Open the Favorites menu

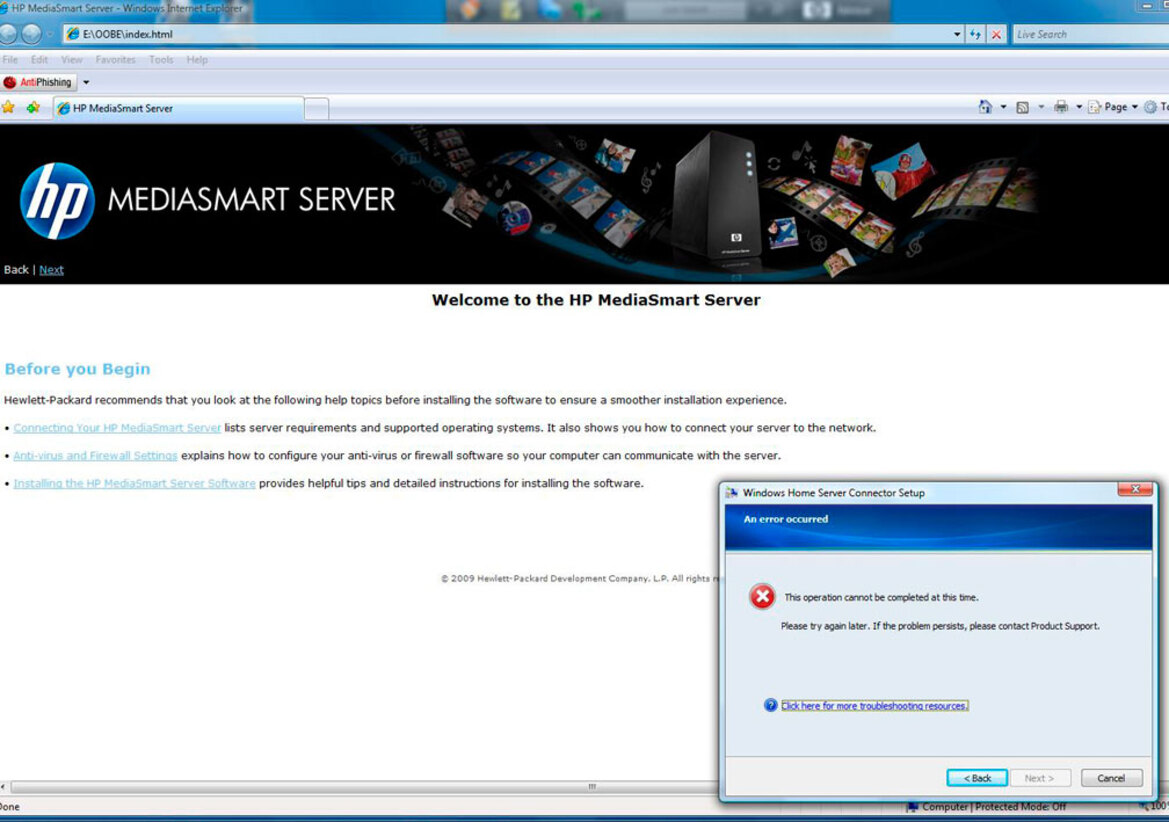tap(116, 60)
